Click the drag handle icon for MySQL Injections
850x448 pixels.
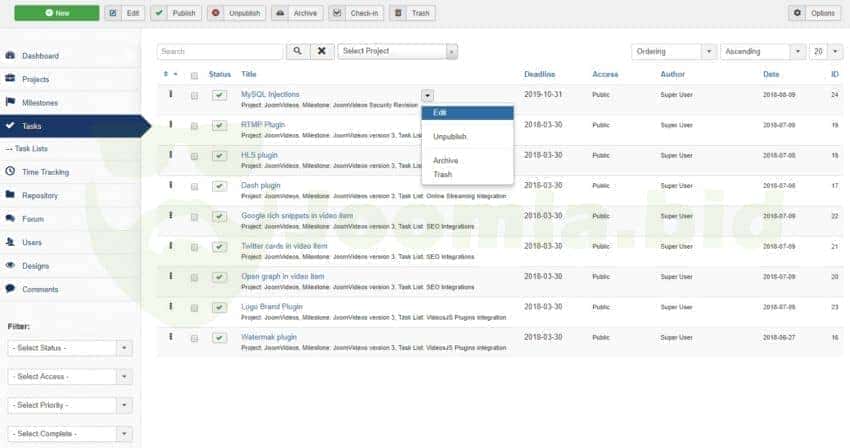pyautogui.click(x=170, y=95)
